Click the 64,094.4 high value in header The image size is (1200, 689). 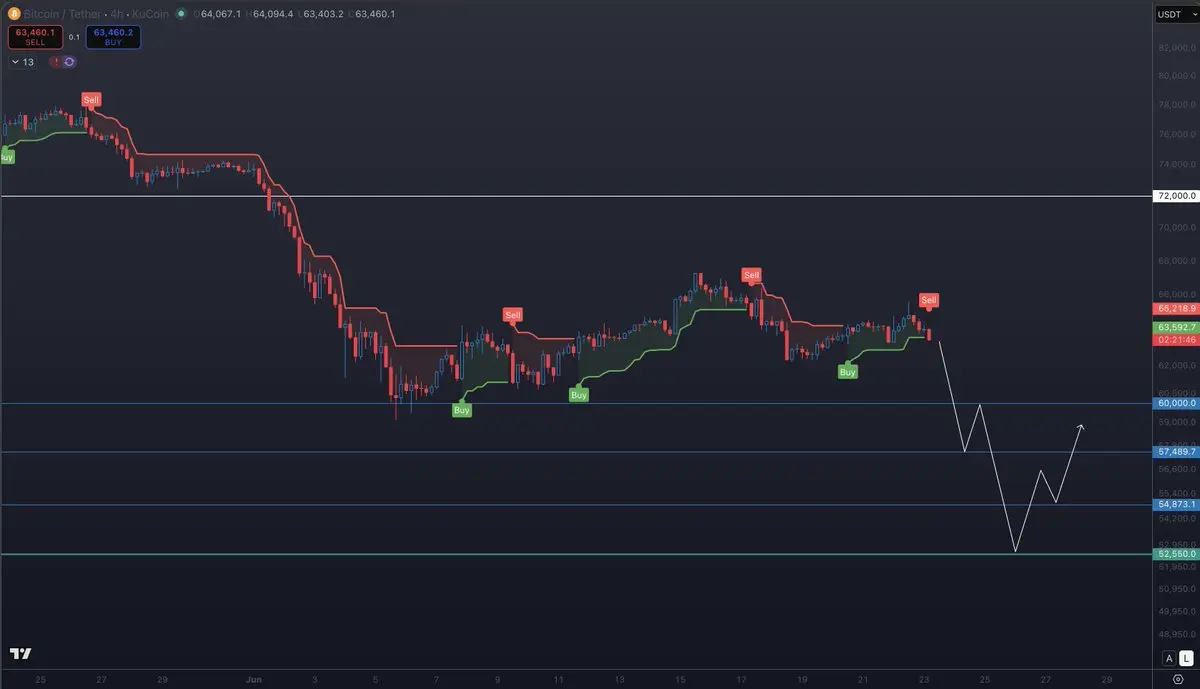273,14
